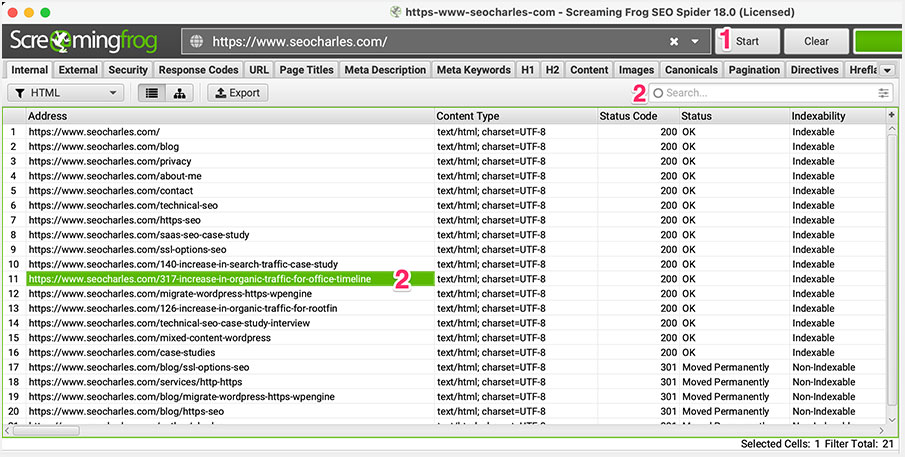The image size is (905, 457).
Task: Click the Clear button
Action: [x=816, y=42]
